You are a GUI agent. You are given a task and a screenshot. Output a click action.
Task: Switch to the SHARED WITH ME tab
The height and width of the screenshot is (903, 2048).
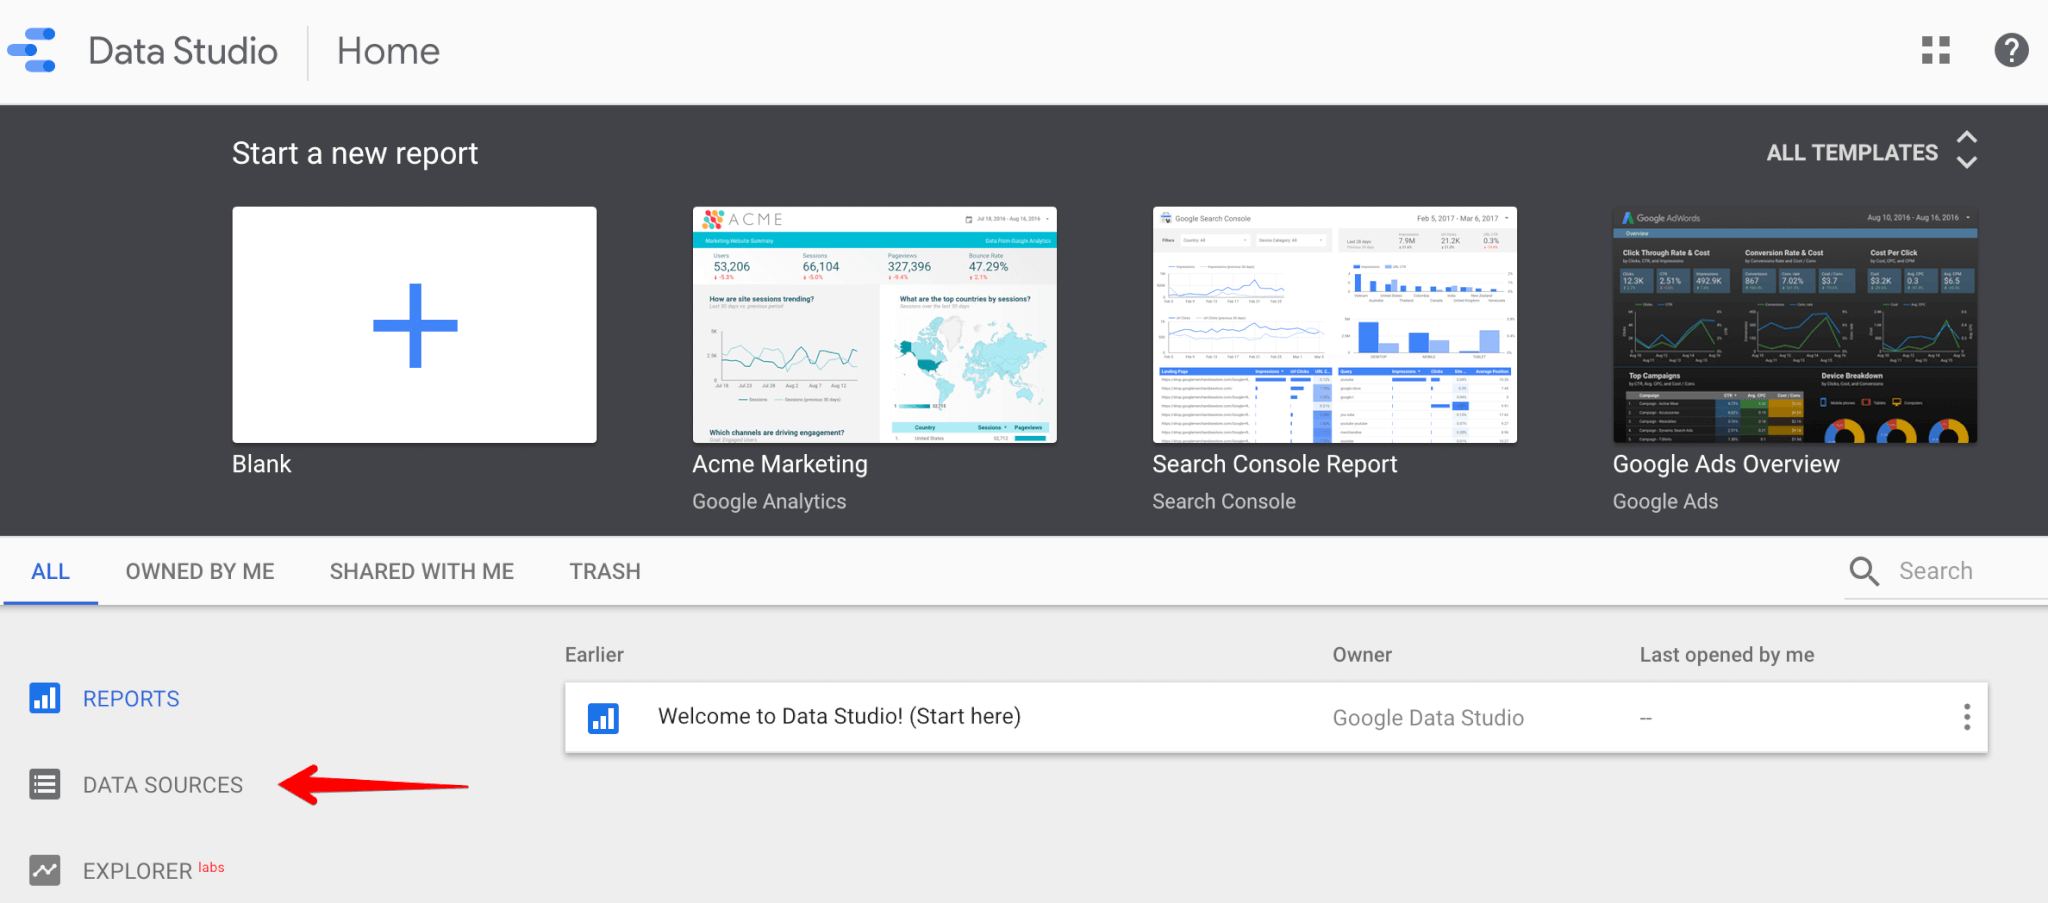422,571
